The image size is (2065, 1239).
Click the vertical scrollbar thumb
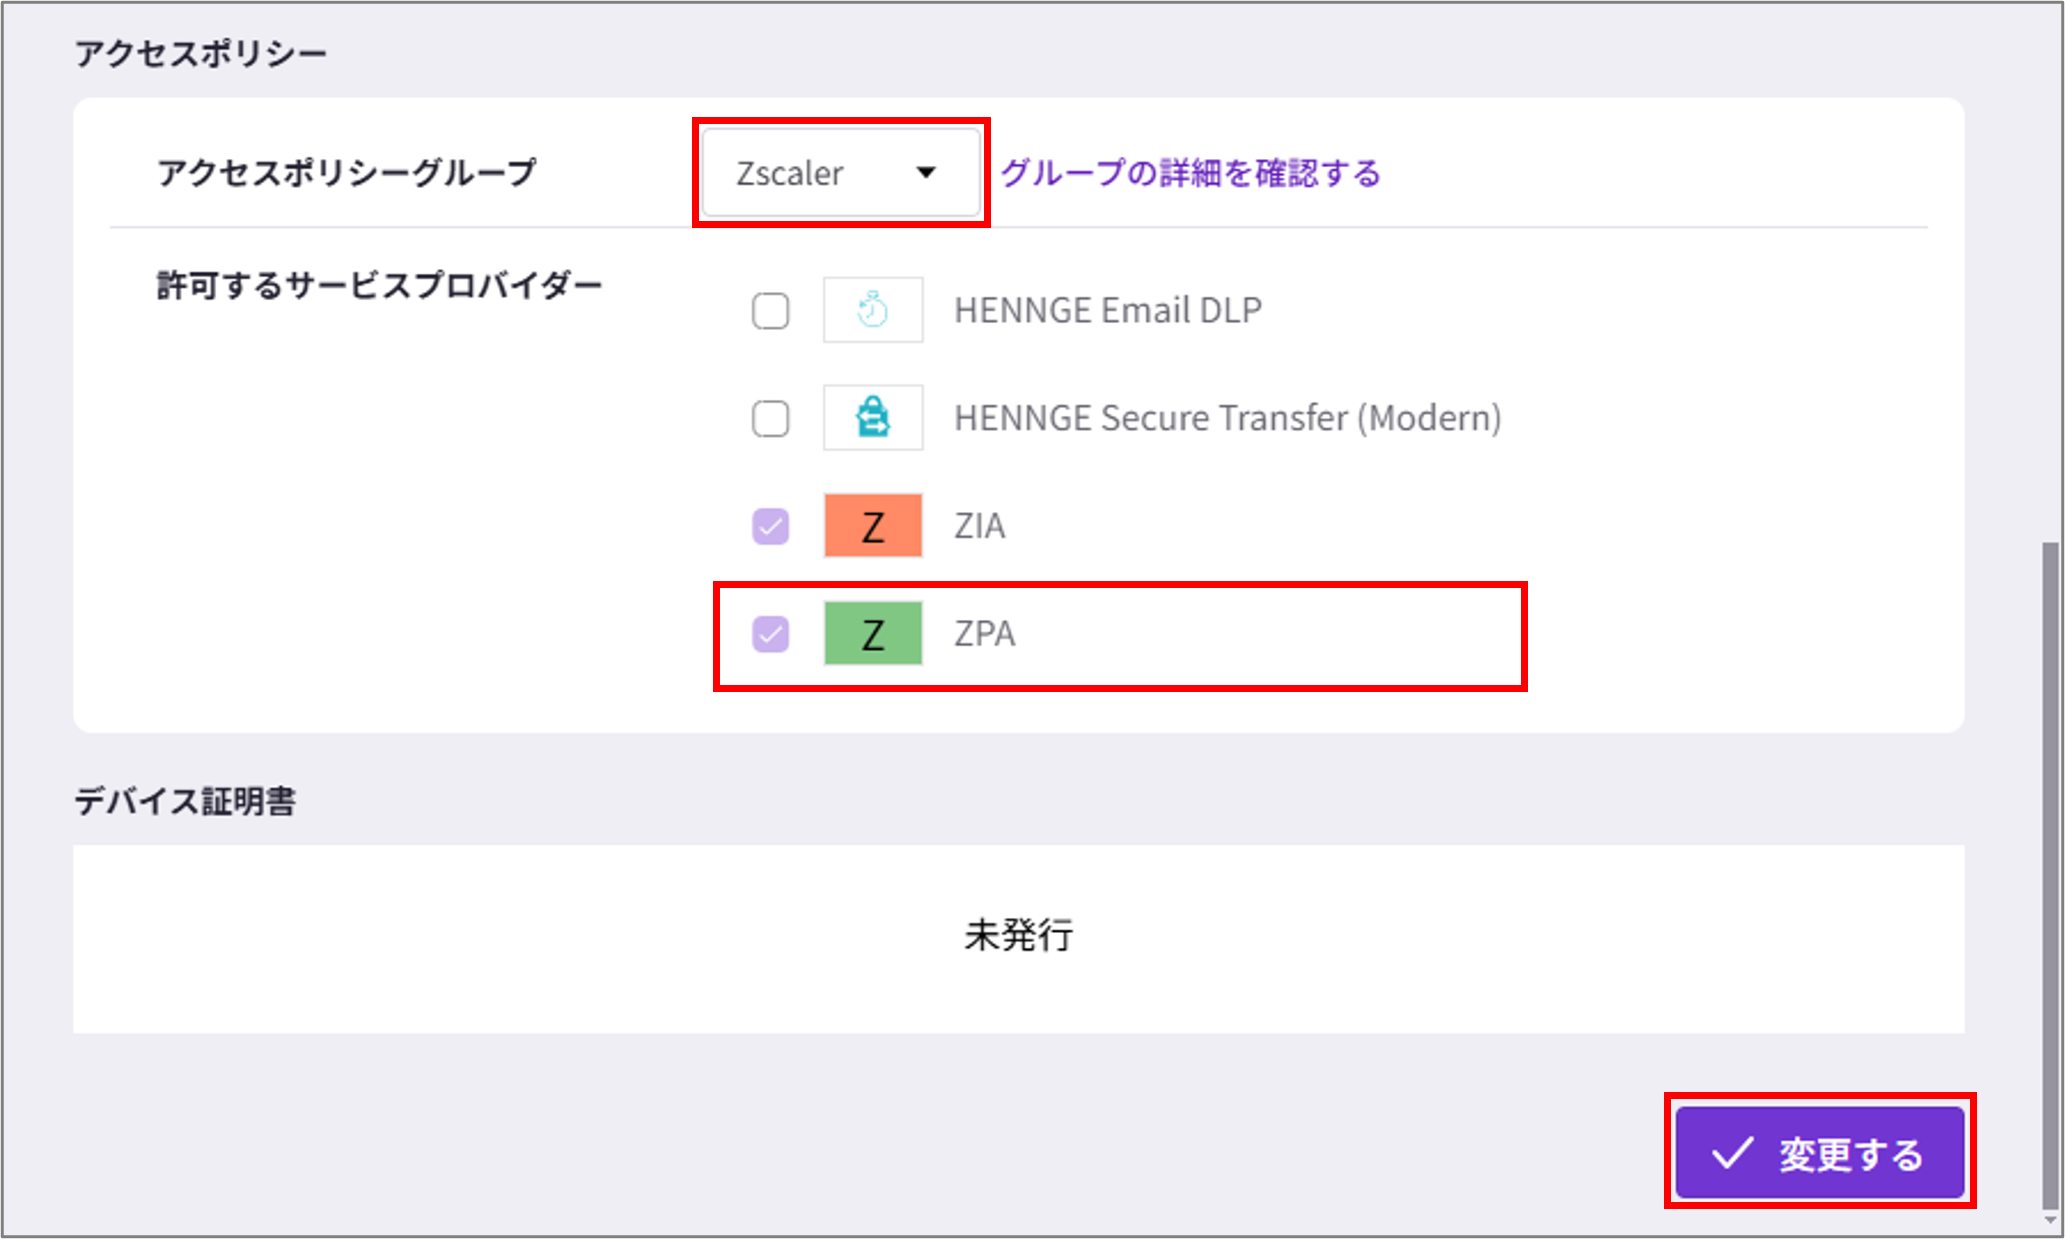pos(2050,875)
